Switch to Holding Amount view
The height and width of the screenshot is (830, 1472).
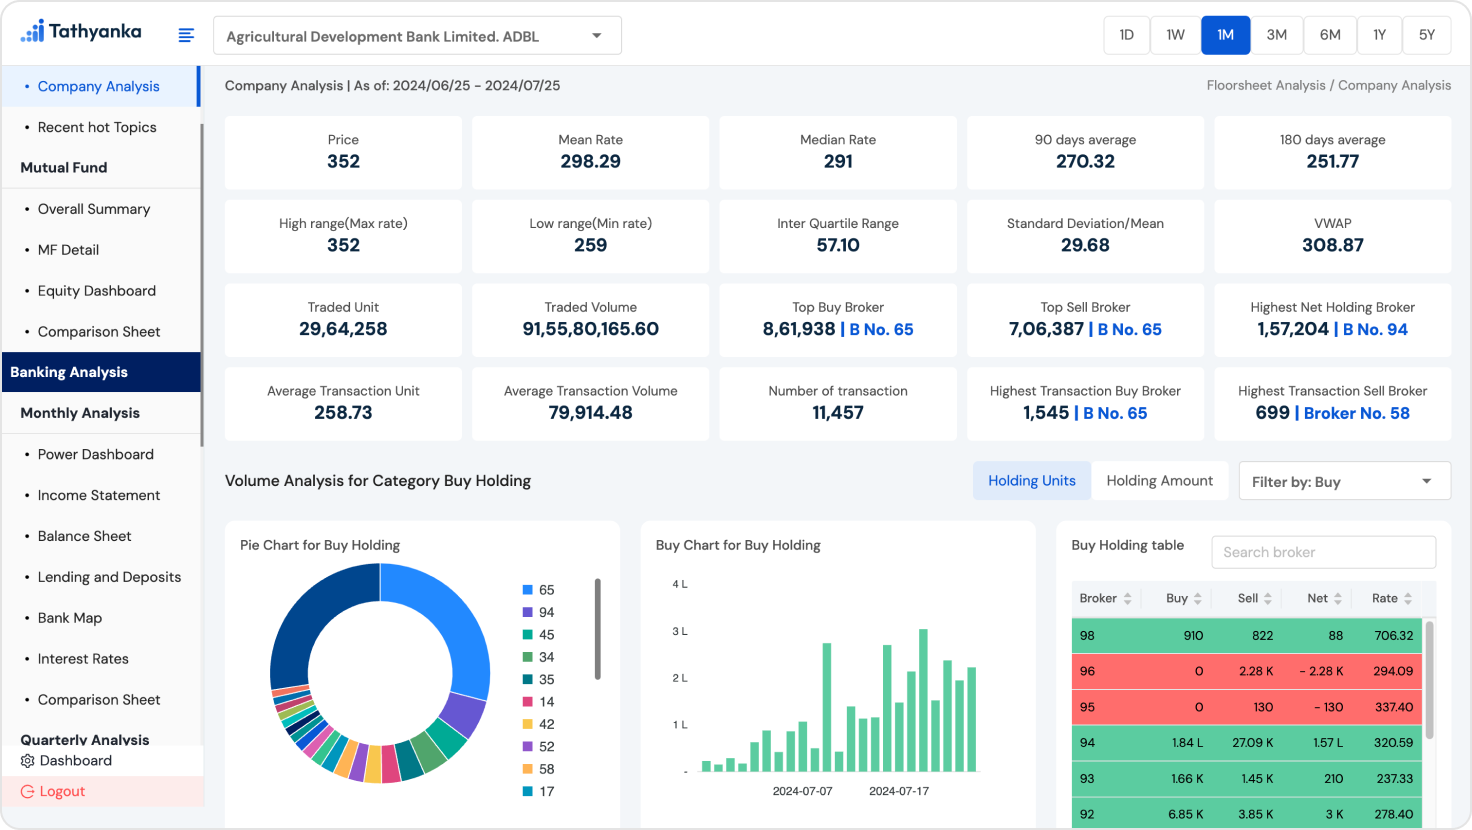(x=1159, y=481)
